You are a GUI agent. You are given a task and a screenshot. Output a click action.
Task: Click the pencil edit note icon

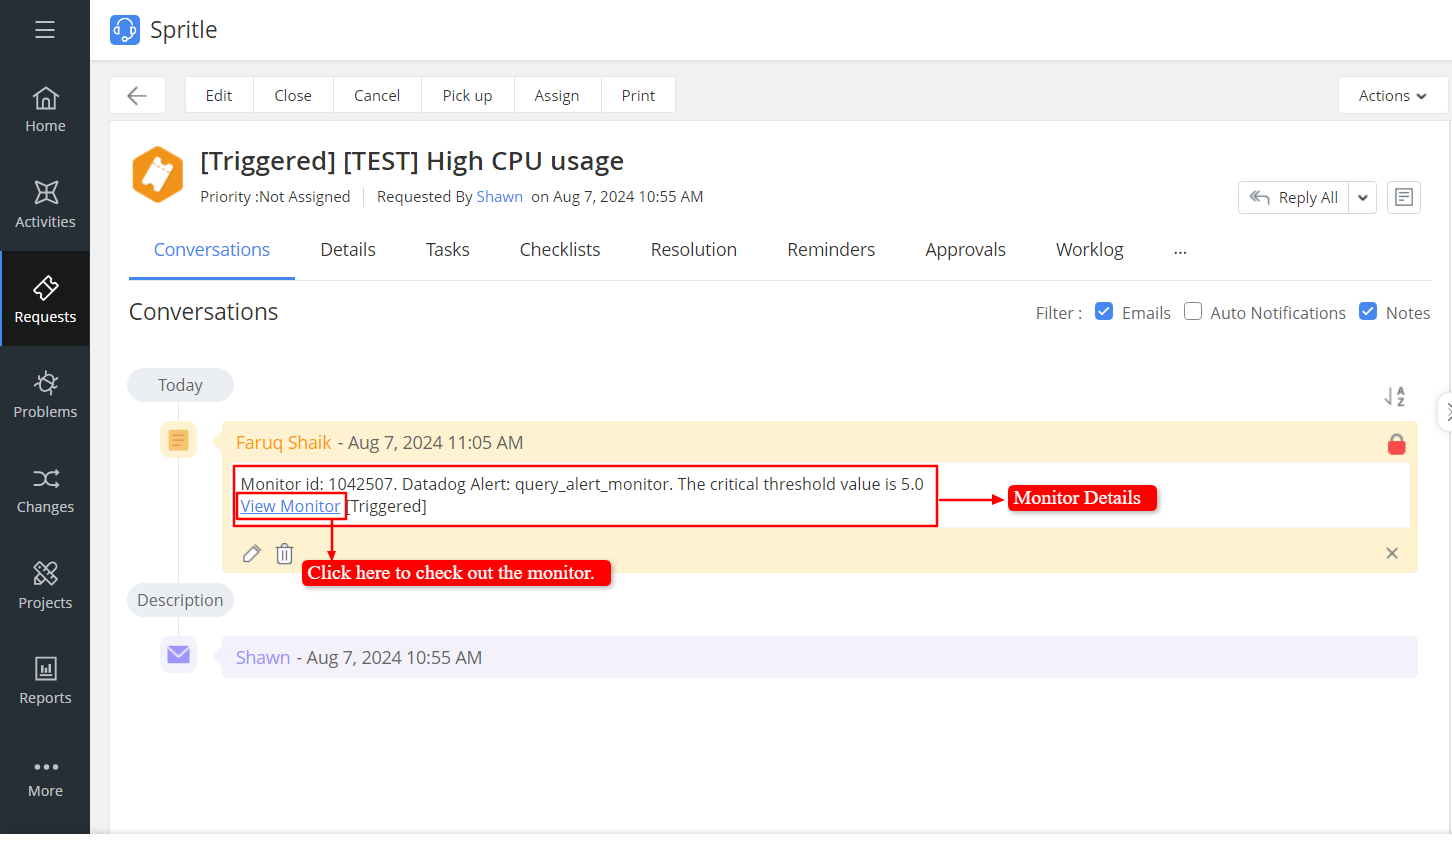click(x=252, y=553)
